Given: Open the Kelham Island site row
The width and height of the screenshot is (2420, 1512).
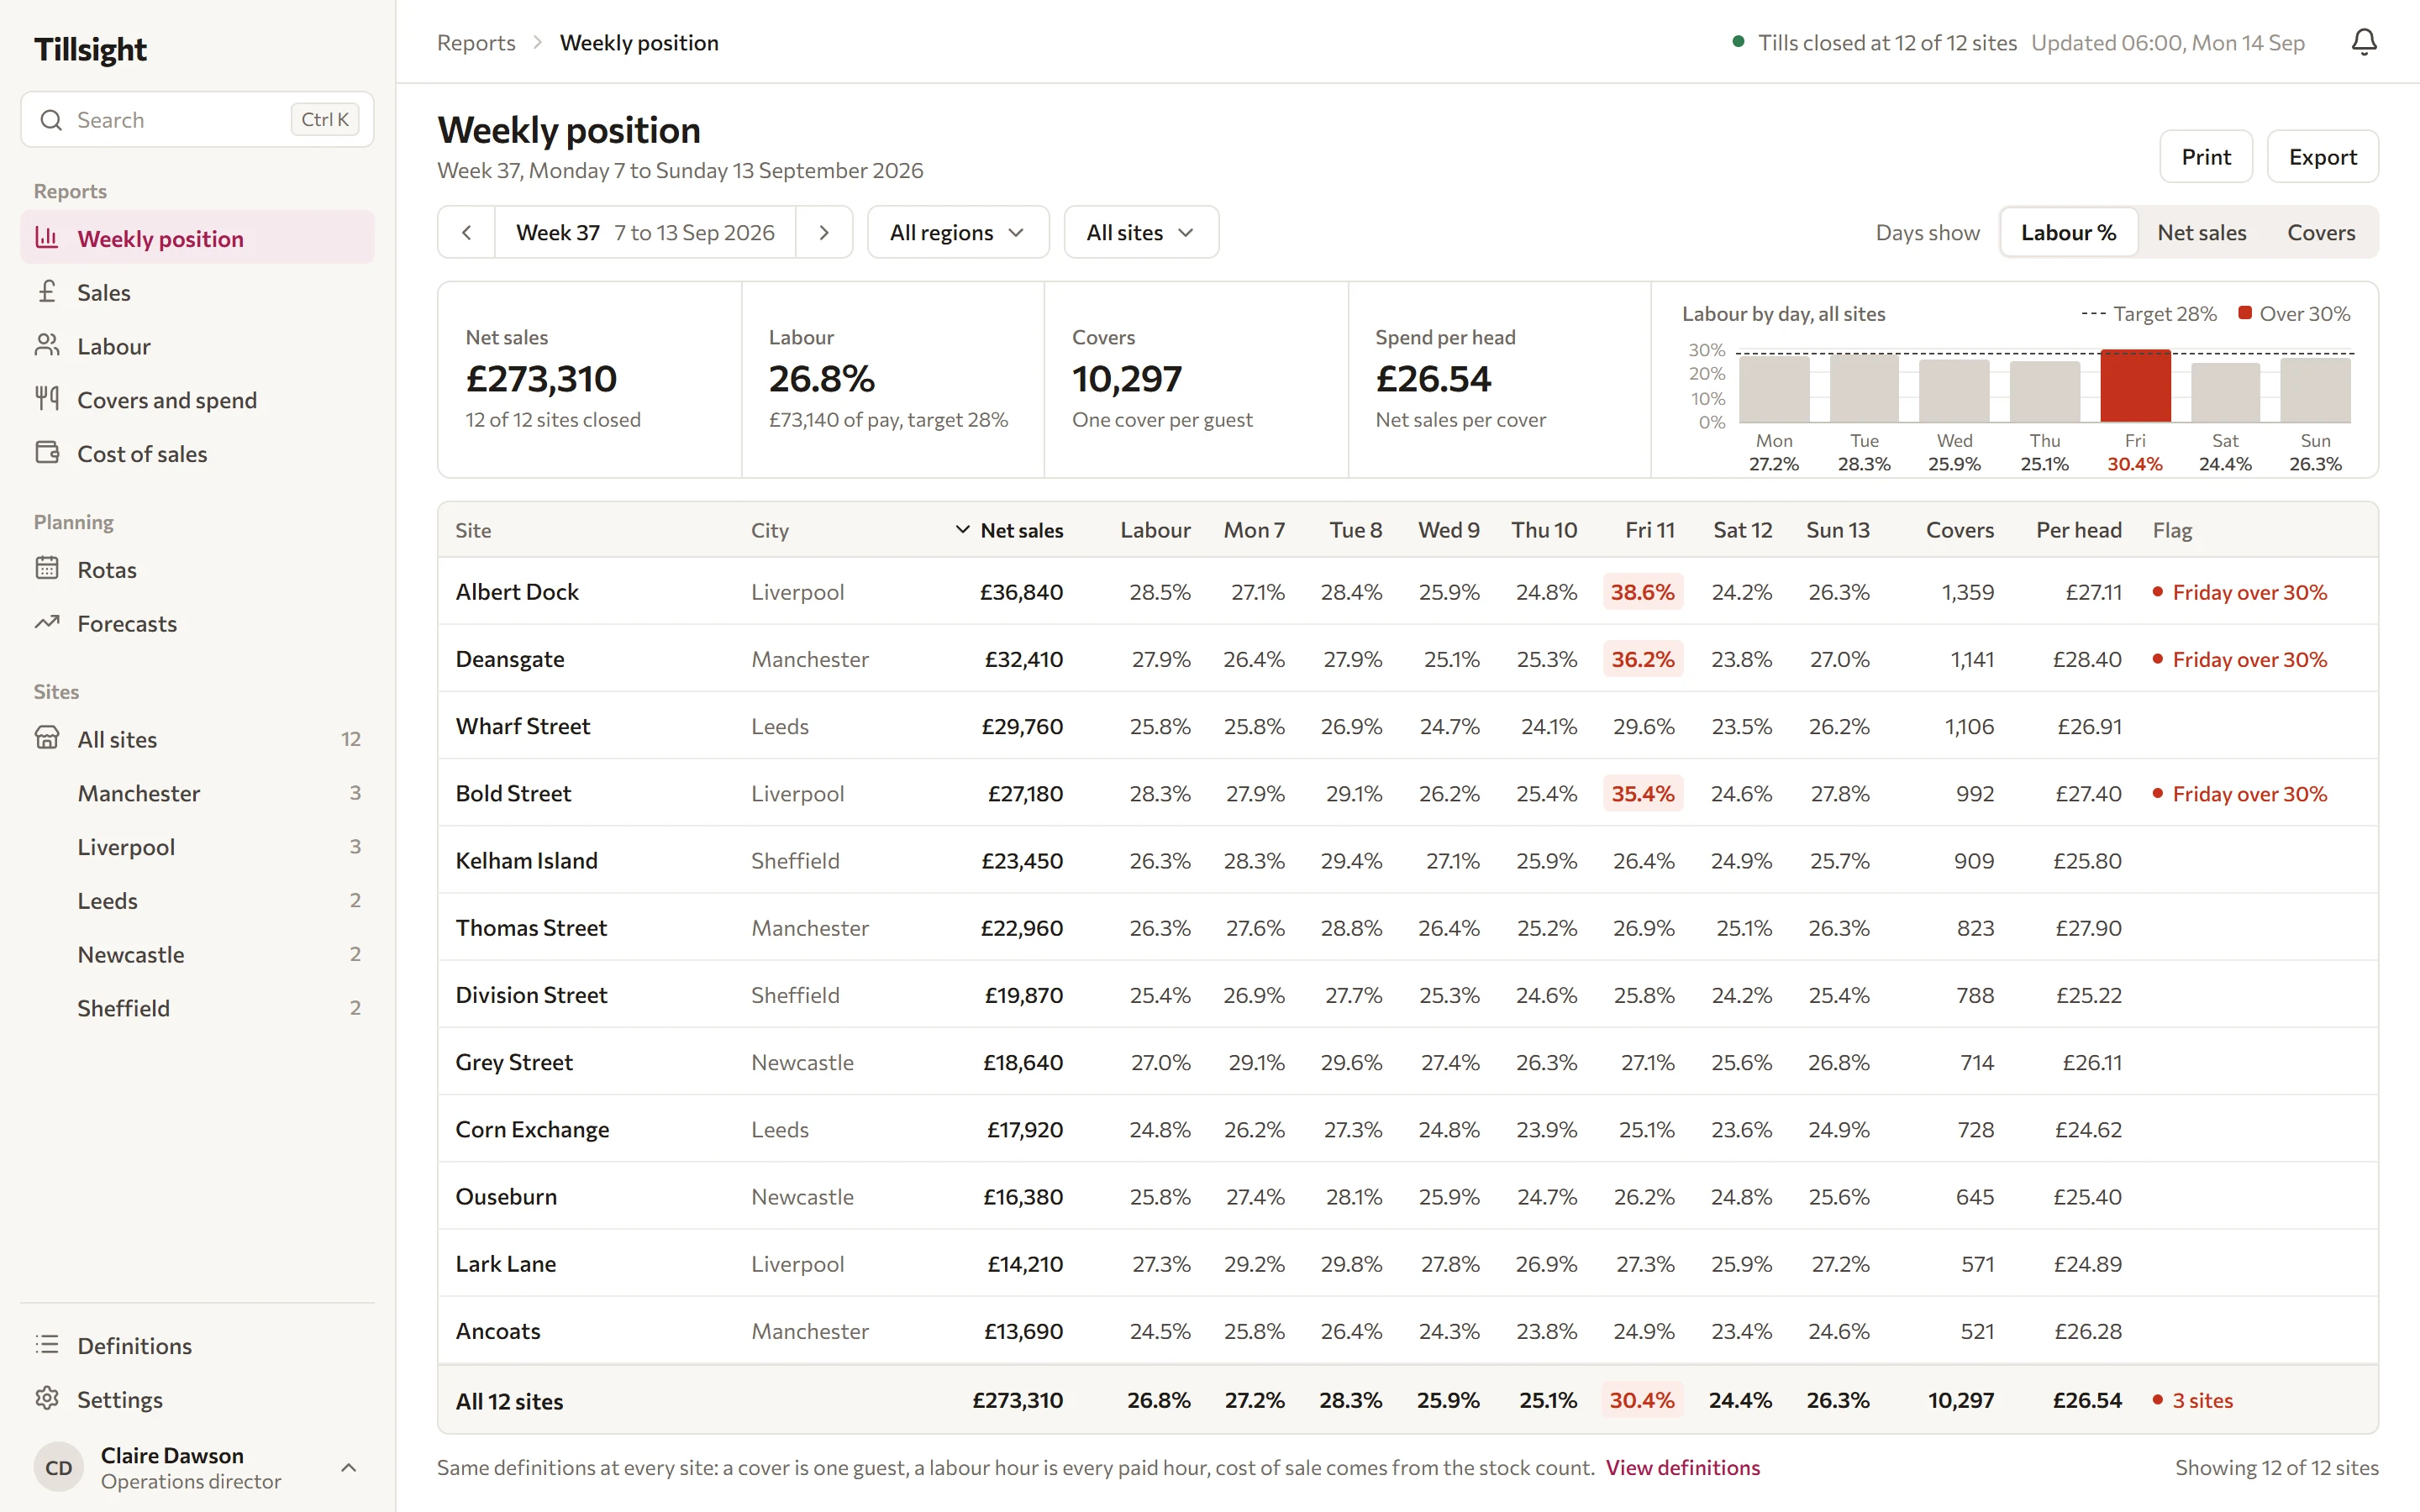Looking at the screenshot, I should (1408, 860).
